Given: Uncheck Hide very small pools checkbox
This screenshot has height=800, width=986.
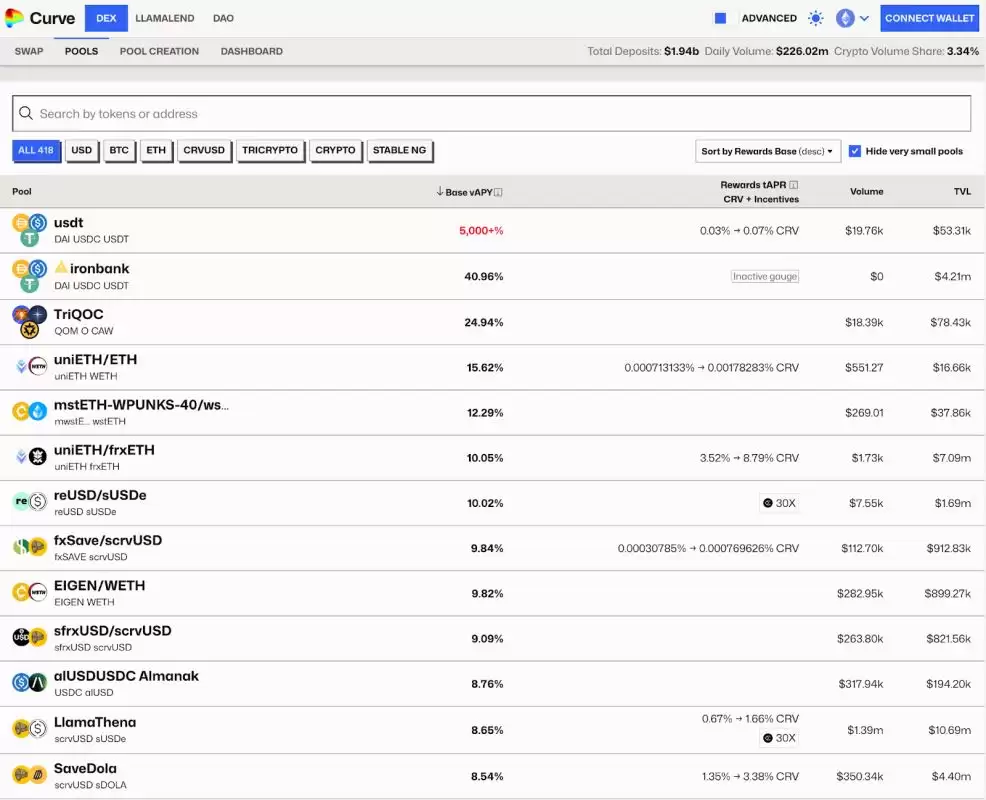Looking at the screenshot, I should pos(855,151).
